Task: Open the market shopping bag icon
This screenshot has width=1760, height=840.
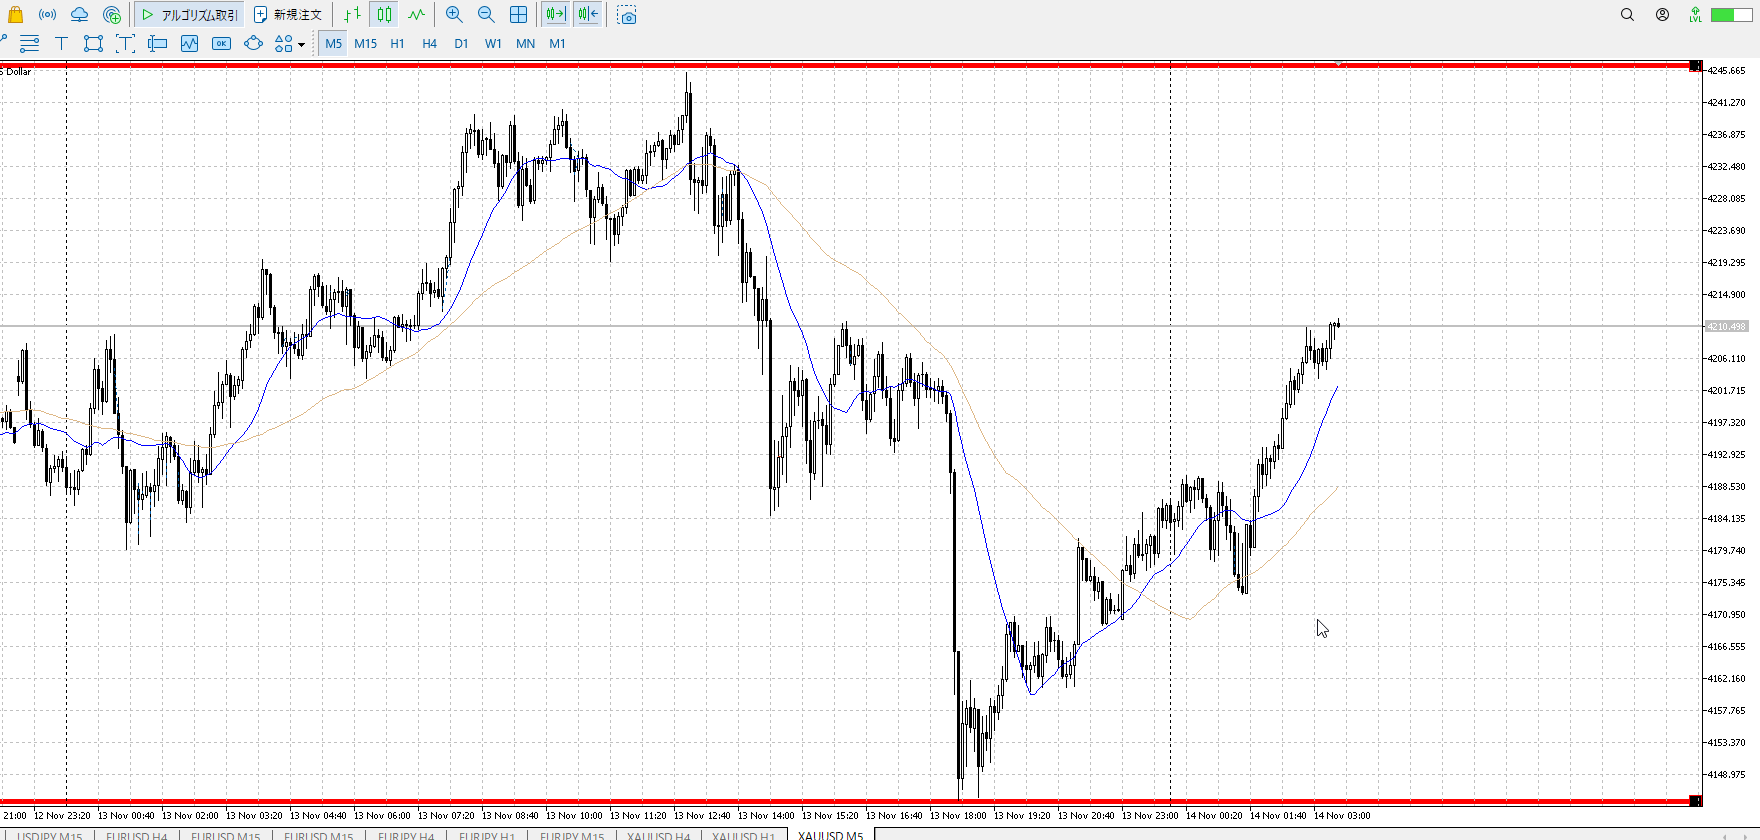Action: pos(15,15)
